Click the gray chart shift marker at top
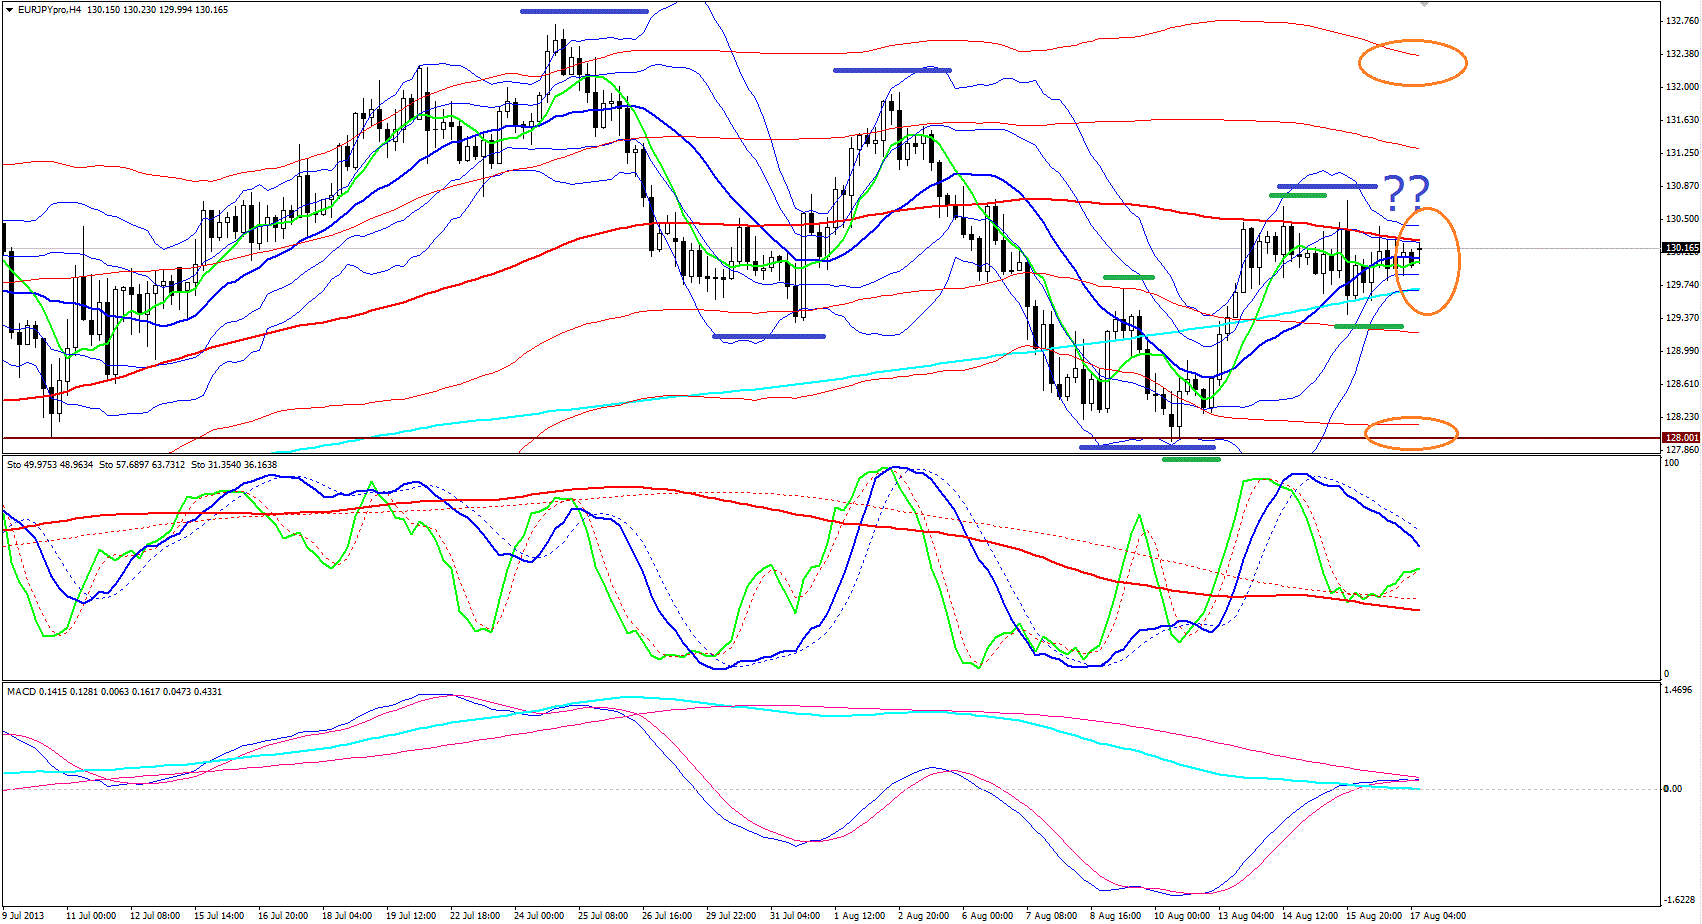Viewport: 1702px width, 924px height. (x=1424, y=5)
